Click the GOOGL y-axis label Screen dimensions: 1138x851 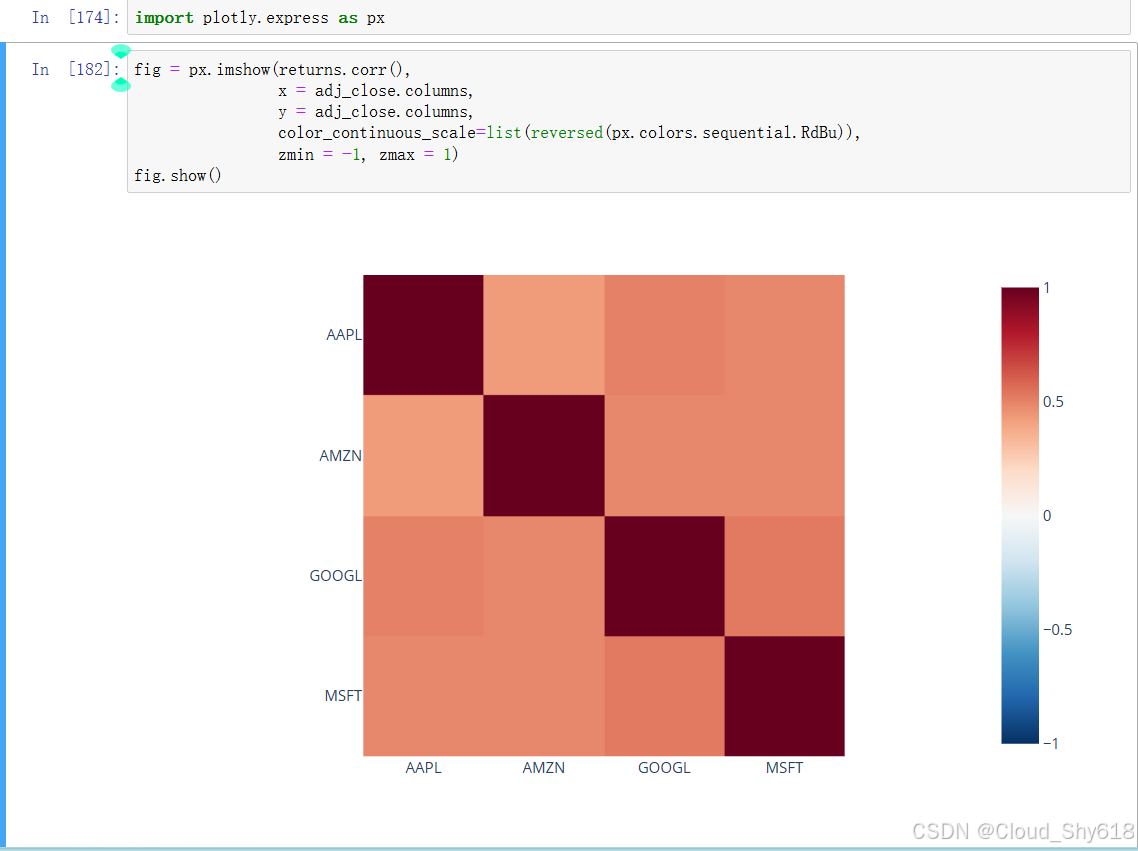click(x=335, y=575)
